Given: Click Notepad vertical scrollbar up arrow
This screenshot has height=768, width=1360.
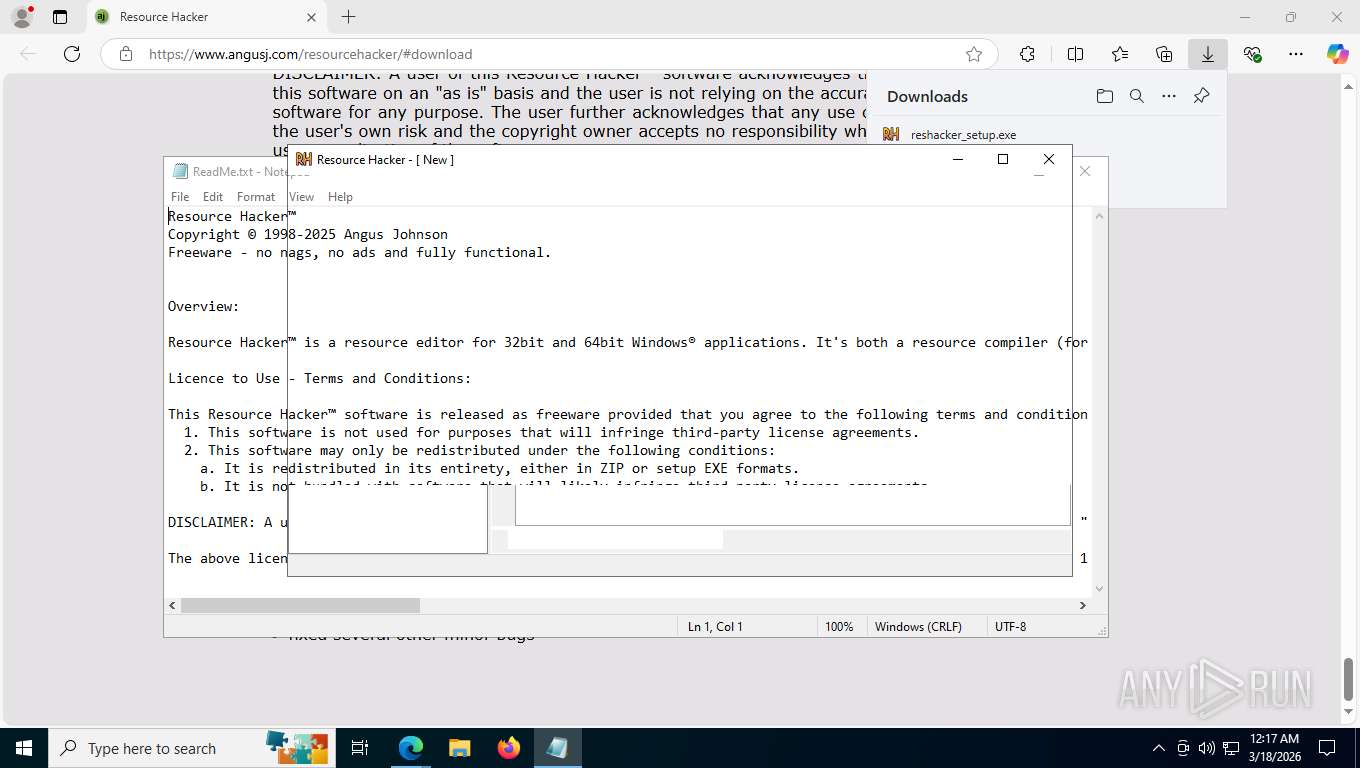Looking at the screenshot, I should point(1100,215).
